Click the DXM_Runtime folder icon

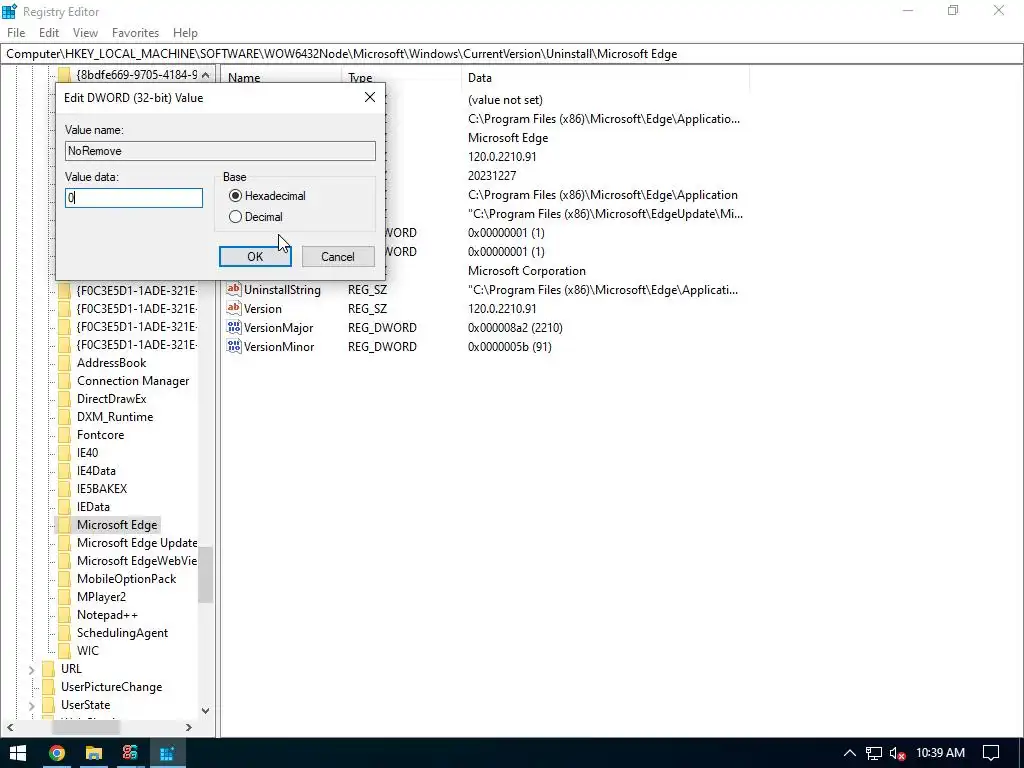[x=64, y=417]
